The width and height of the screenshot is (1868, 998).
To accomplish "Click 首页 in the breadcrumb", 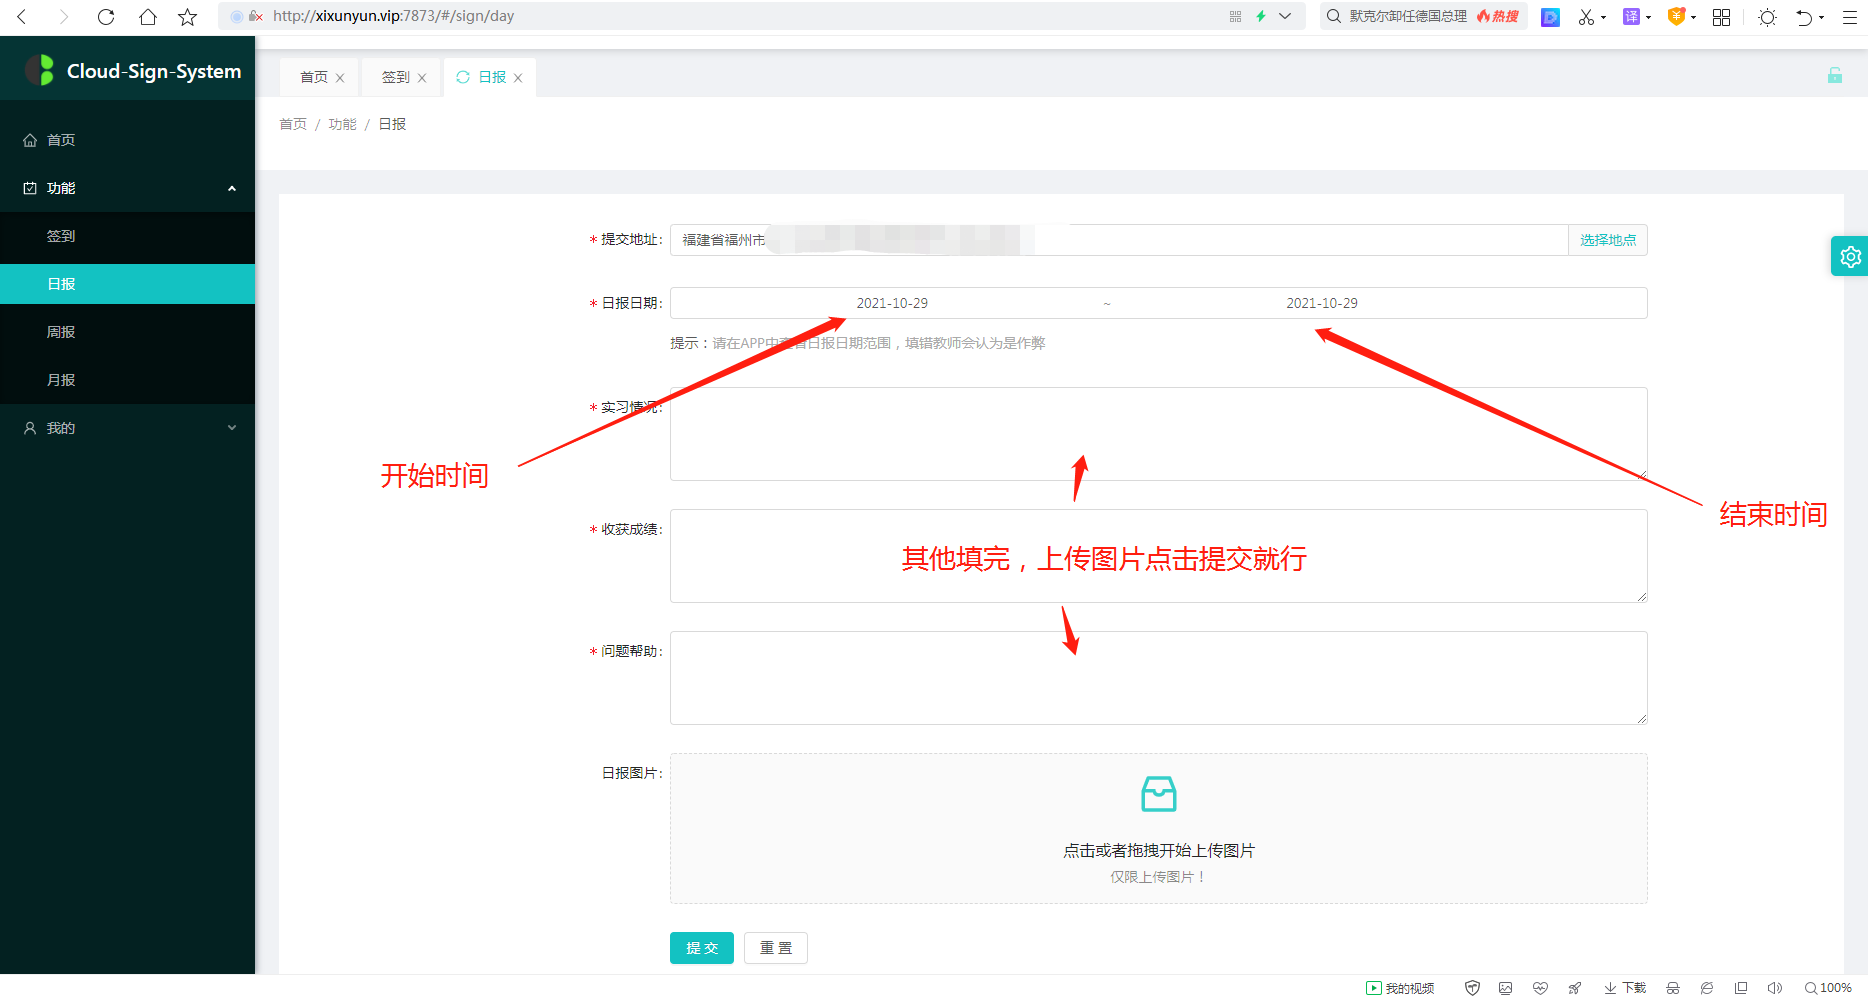I will (x=293, y=124).
